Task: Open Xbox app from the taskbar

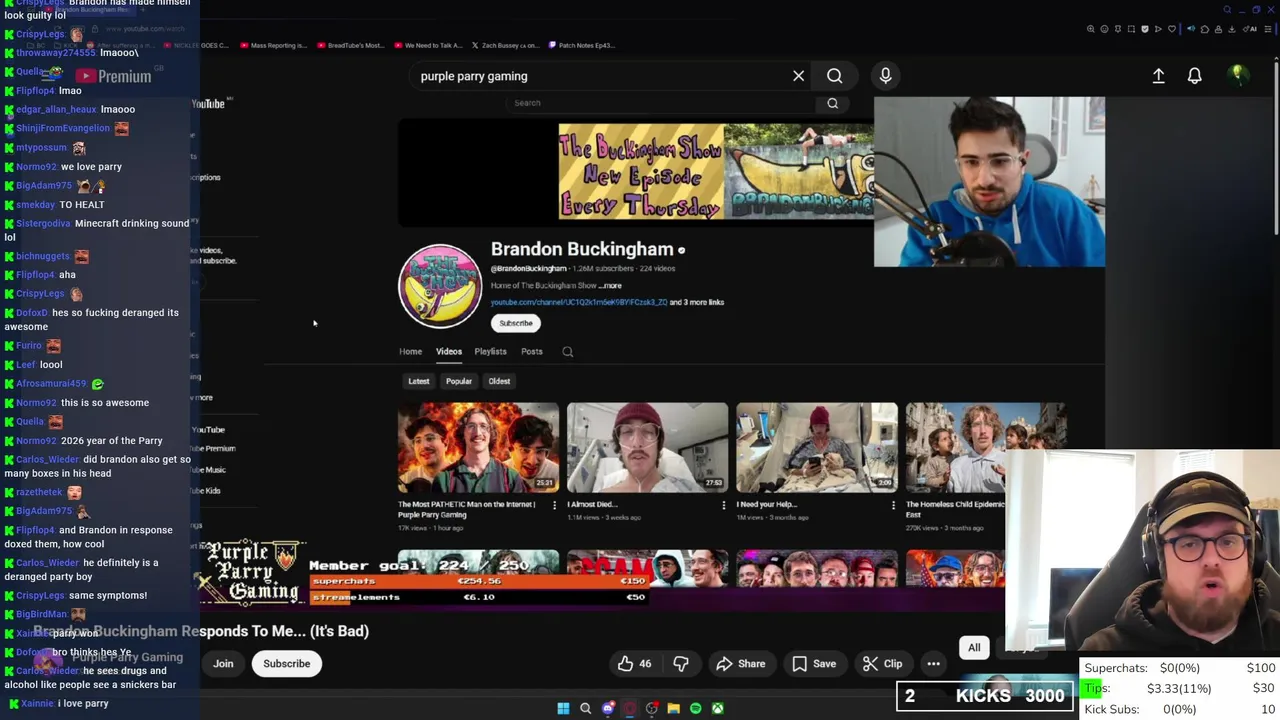Action: tap(718, 708)
